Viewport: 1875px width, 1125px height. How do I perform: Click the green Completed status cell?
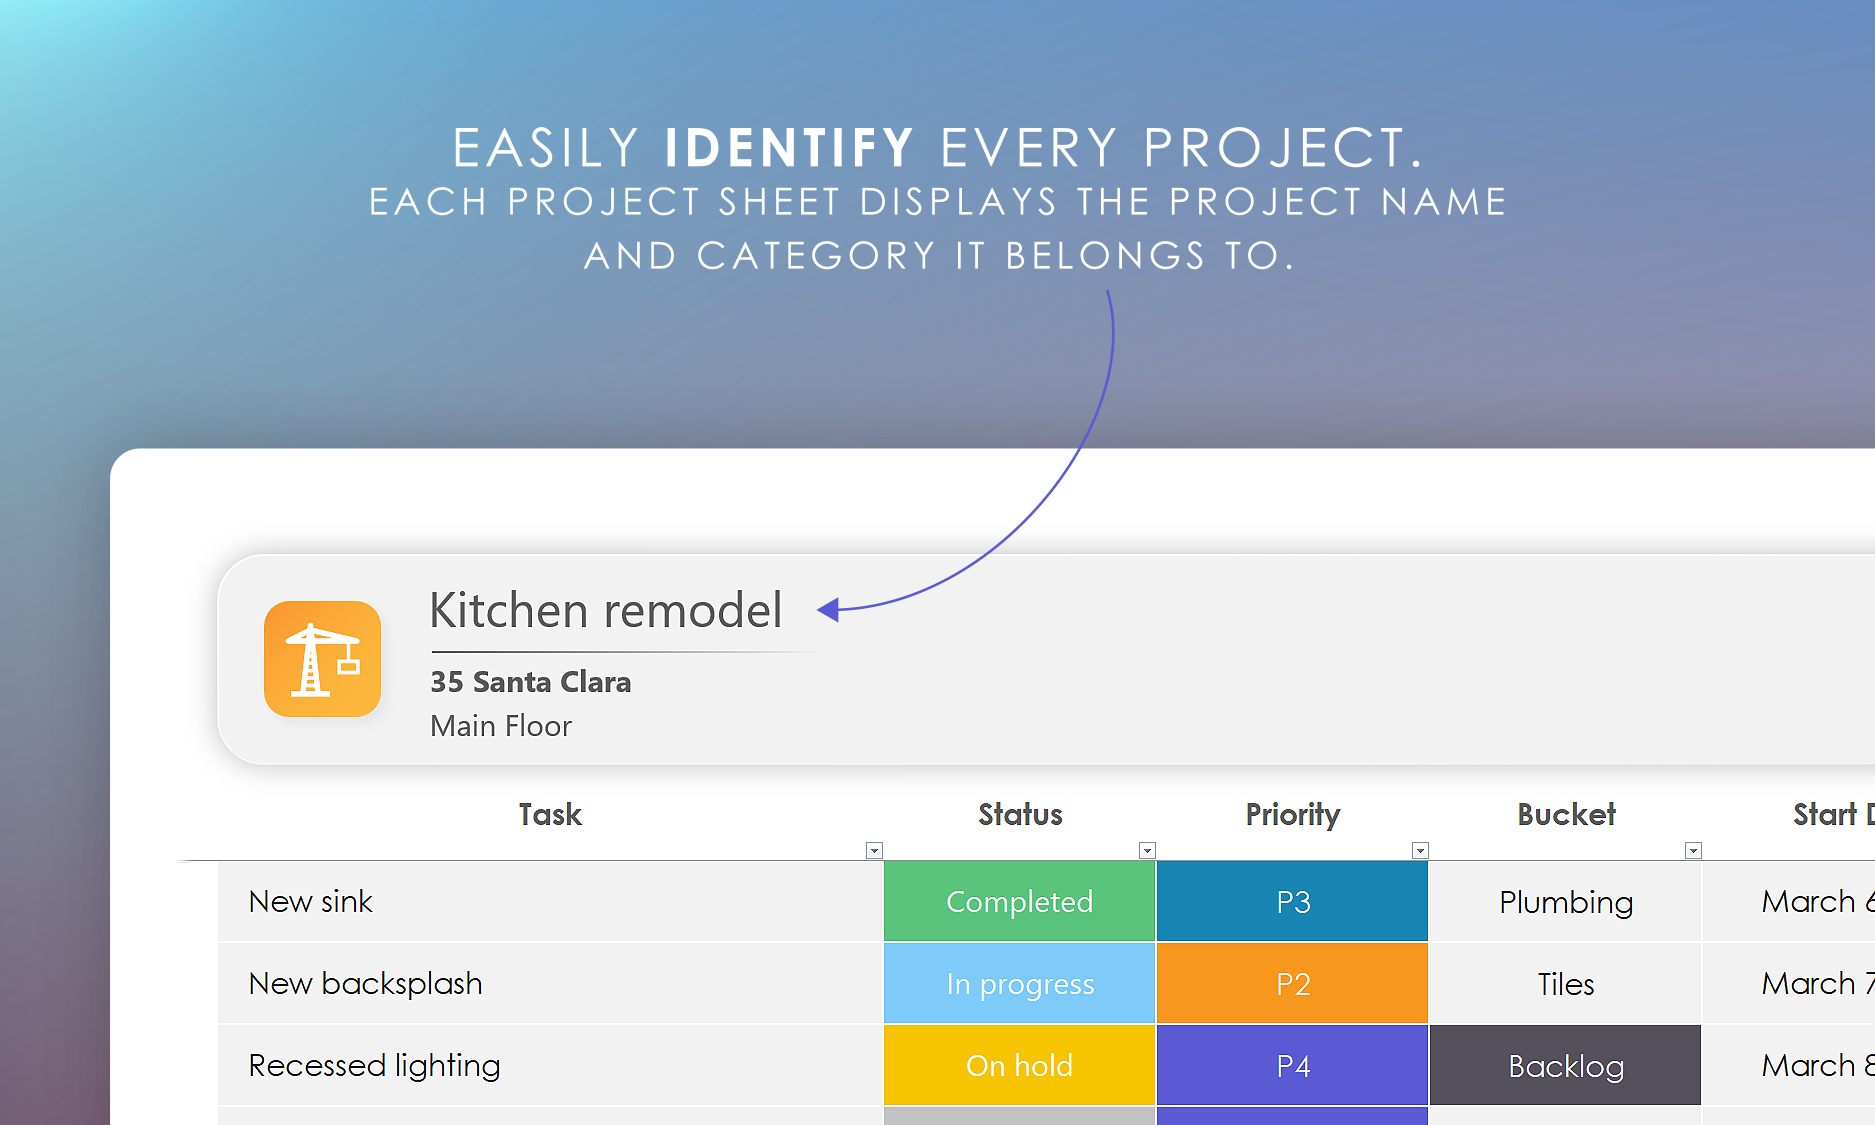pos(1019,901)
